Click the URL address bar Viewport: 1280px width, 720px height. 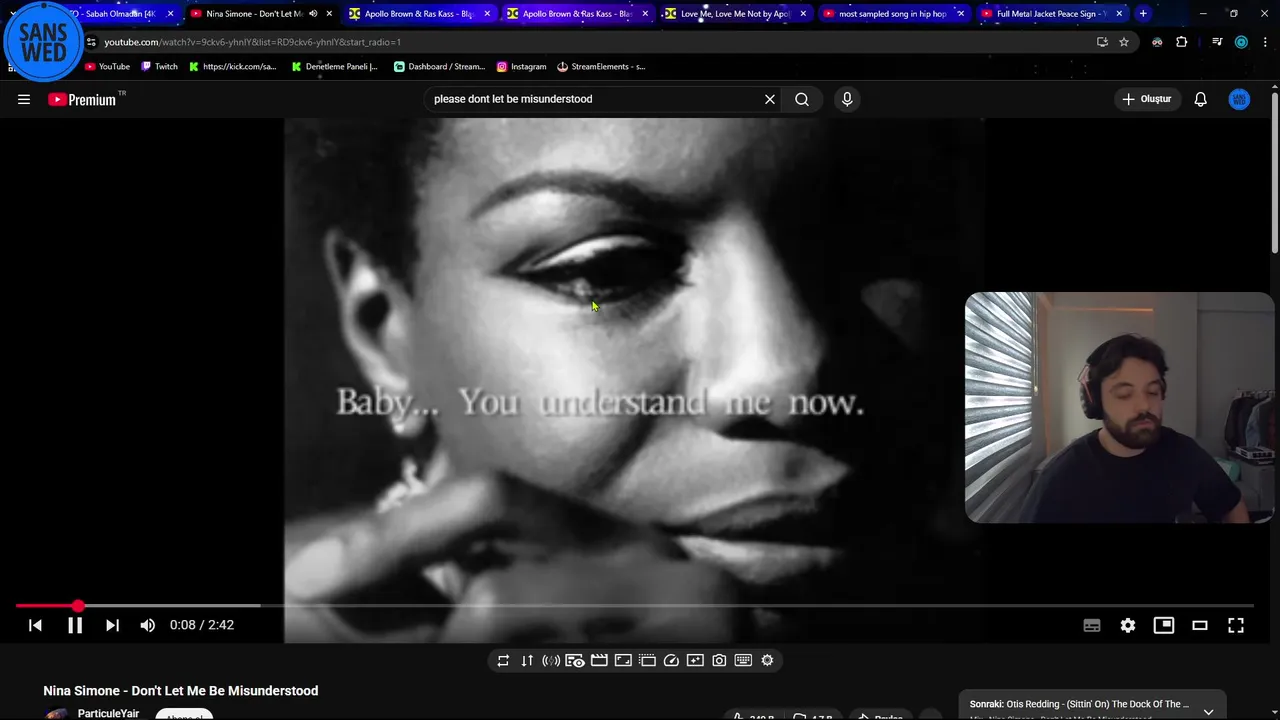(x=590, y=42)
